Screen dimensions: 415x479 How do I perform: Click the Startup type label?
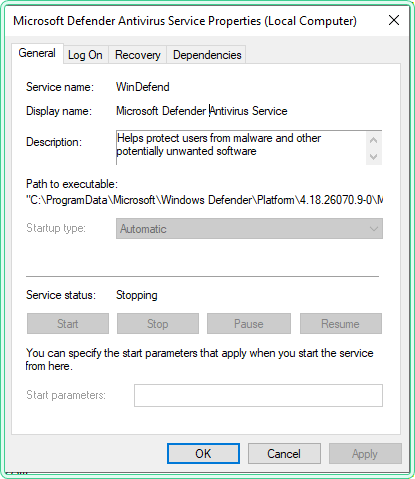(x=56, y=228)
